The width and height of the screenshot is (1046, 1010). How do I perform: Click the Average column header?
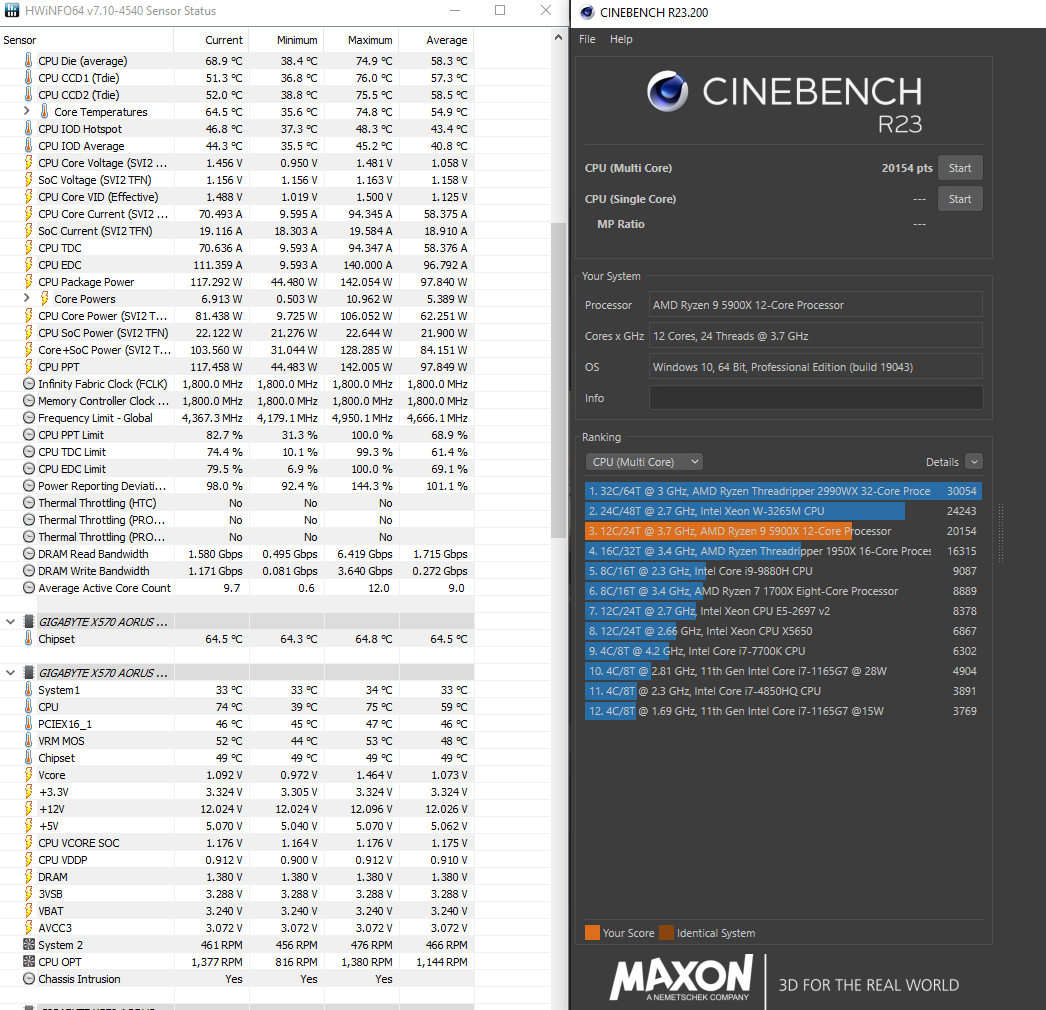(437, 40)
